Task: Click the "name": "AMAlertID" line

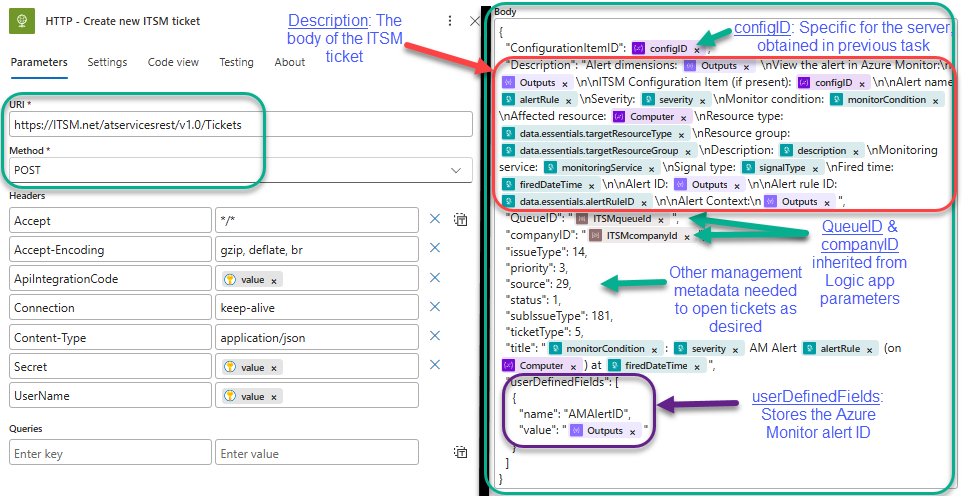Action: pos(575,413)
